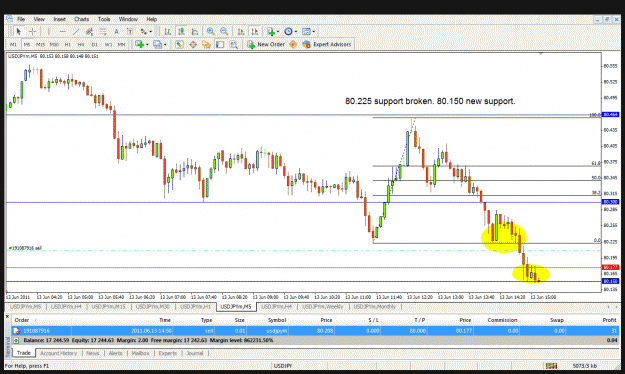
Task: Enable the H1 timeframe
Action: (x=67, y=44)
